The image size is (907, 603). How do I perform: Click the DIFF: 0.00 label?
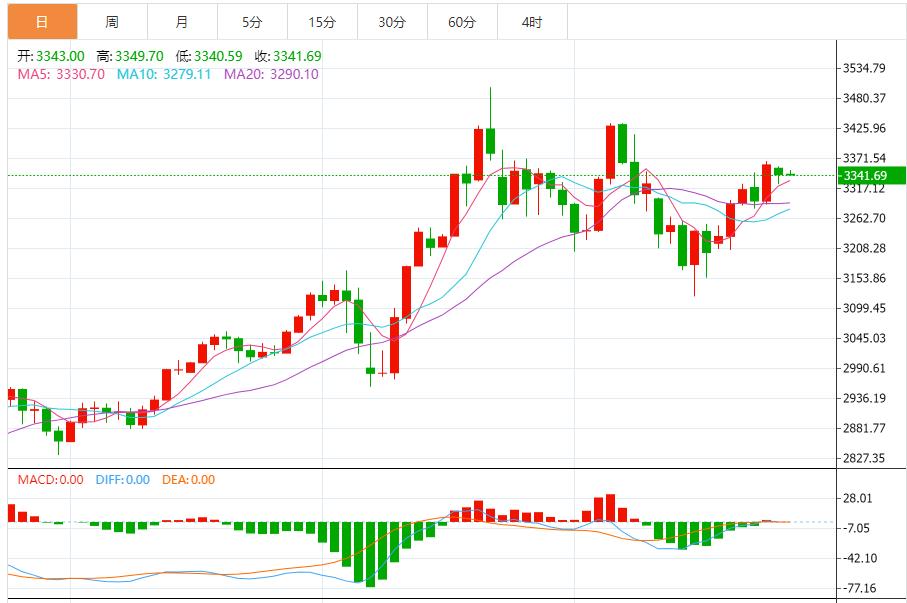click(x=122, y=480)
